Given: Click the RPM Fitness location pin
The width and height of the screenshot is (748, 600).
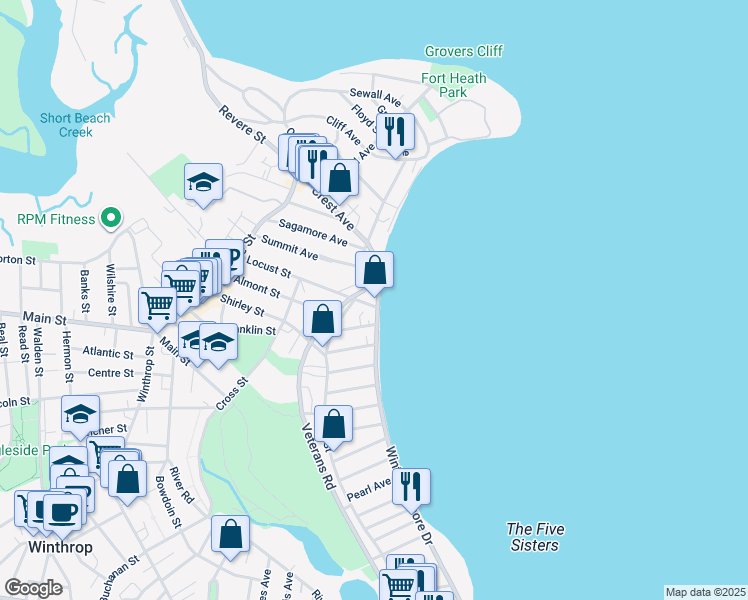Looking at the screenshot, I should coord(111,218).
